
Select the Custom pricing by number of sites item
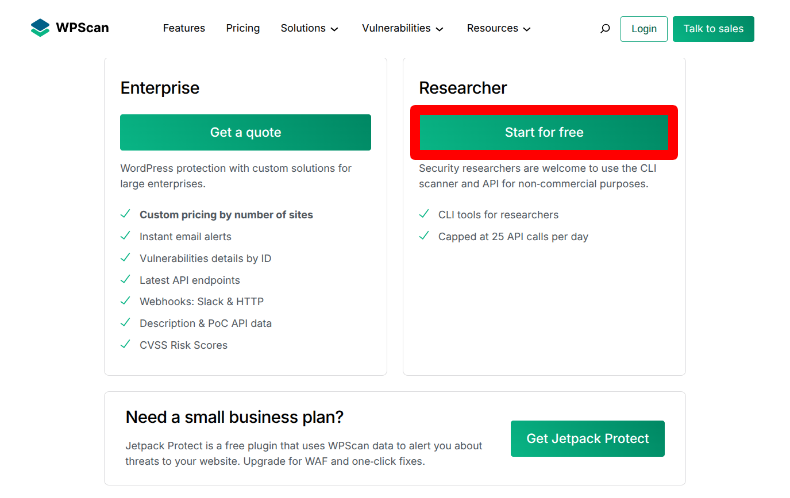coord(226,215)
